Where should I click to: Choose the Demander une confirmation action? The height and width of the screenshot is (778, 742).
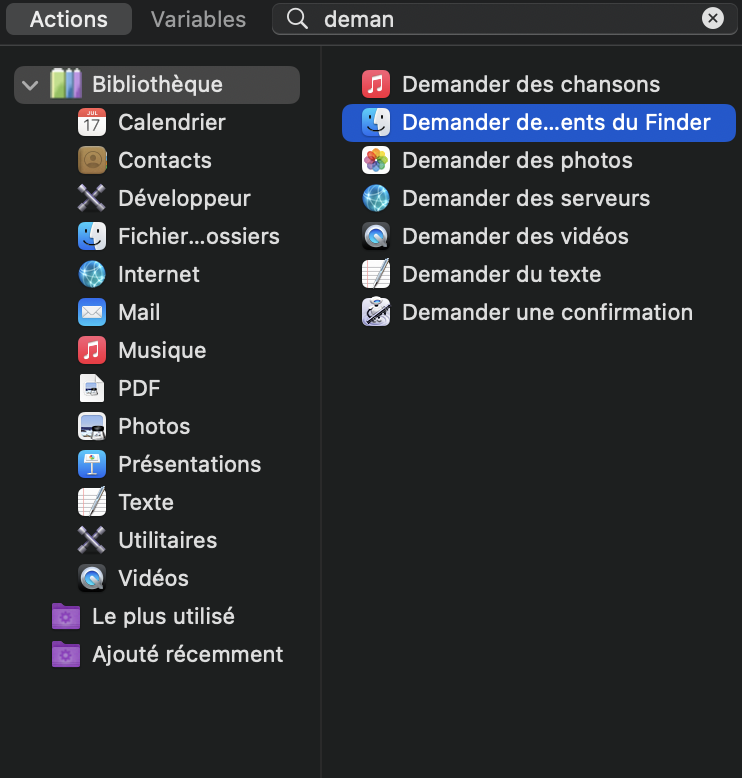pos(547,313)
